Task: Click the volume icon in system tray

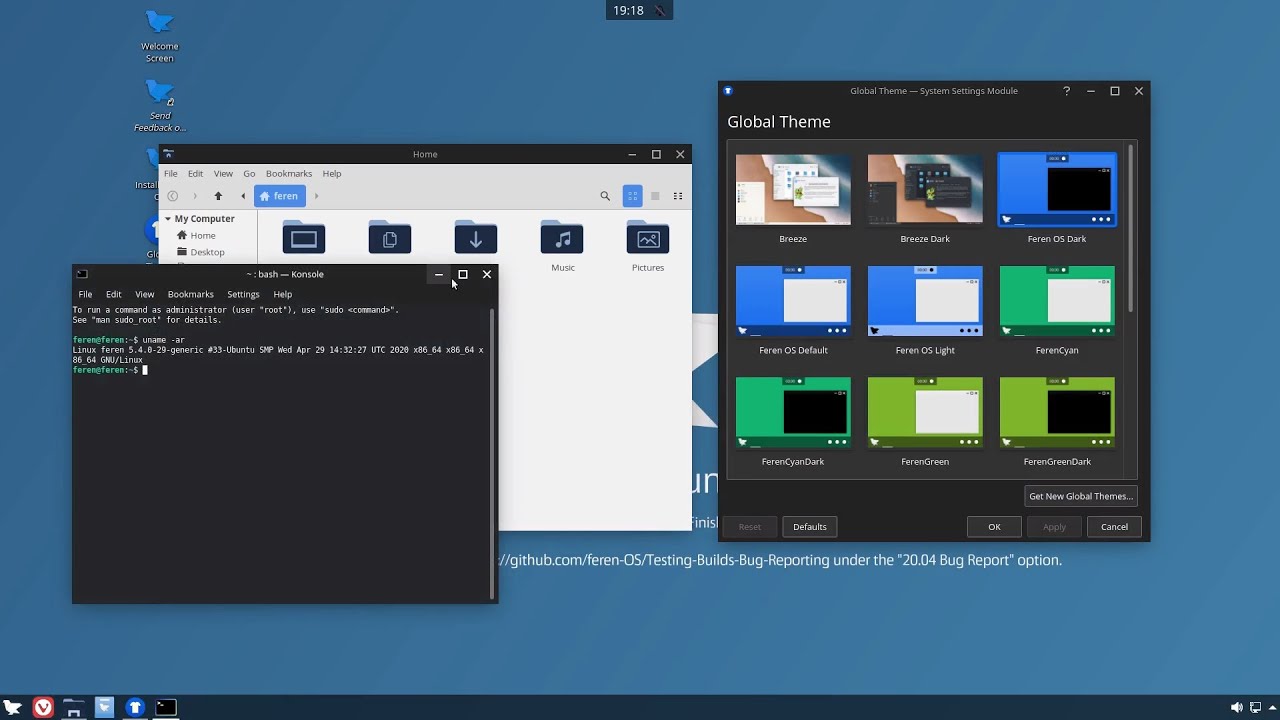Action: coord(1237,708)
